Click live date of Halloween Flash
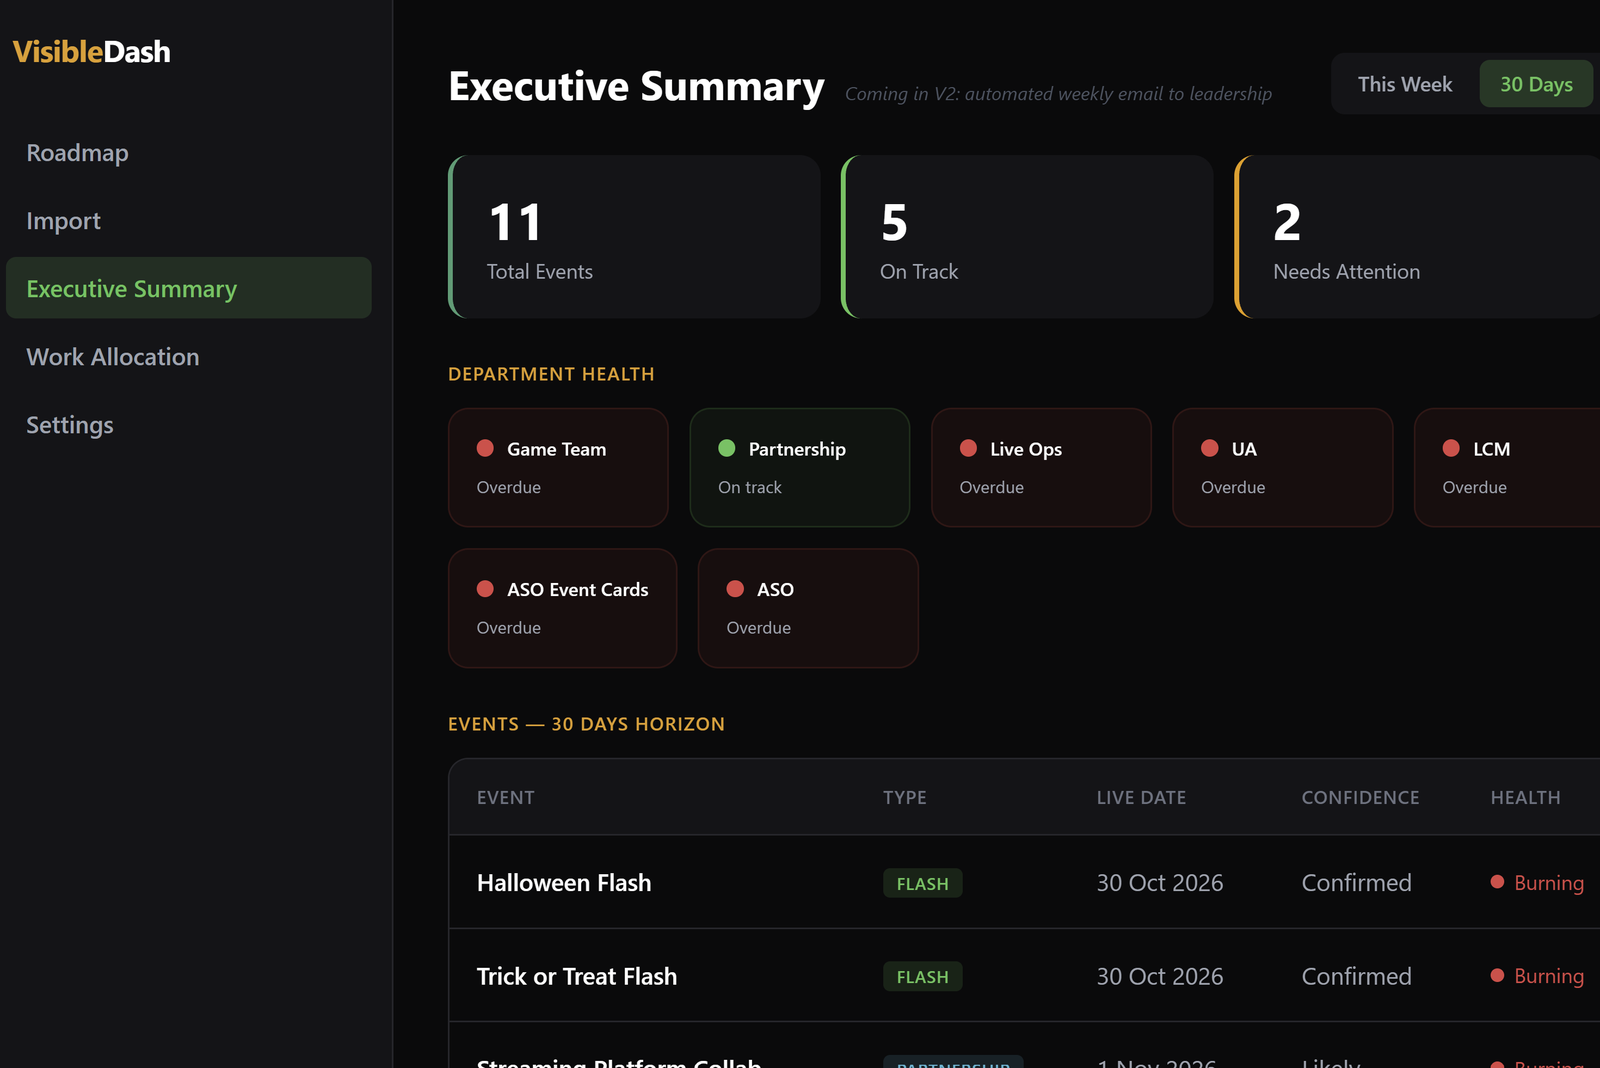Viewport: 1600px width, 1068px height. tap(1160, 883)
